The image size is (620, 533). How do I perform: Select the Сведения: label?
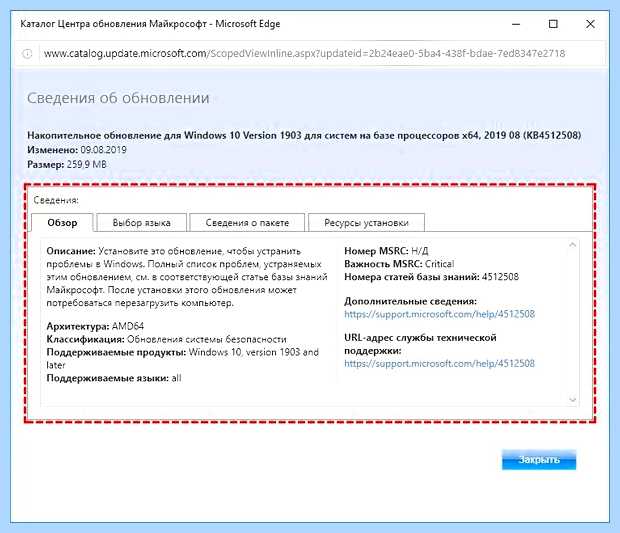56,200
